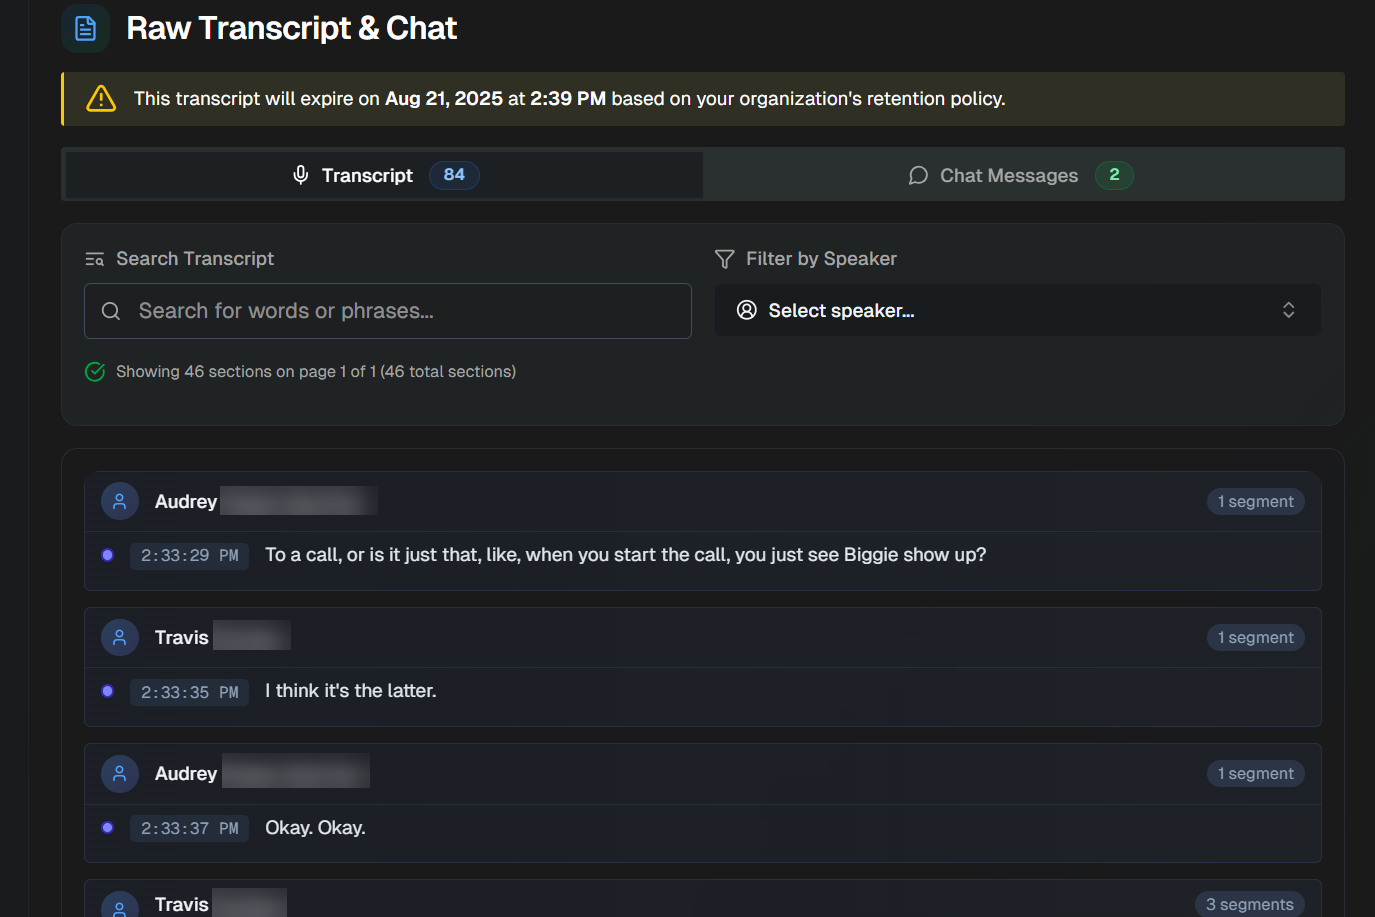Click the magnifying glass in the search box
This screenshot has height=917, width=1375.
pos(111,311)
